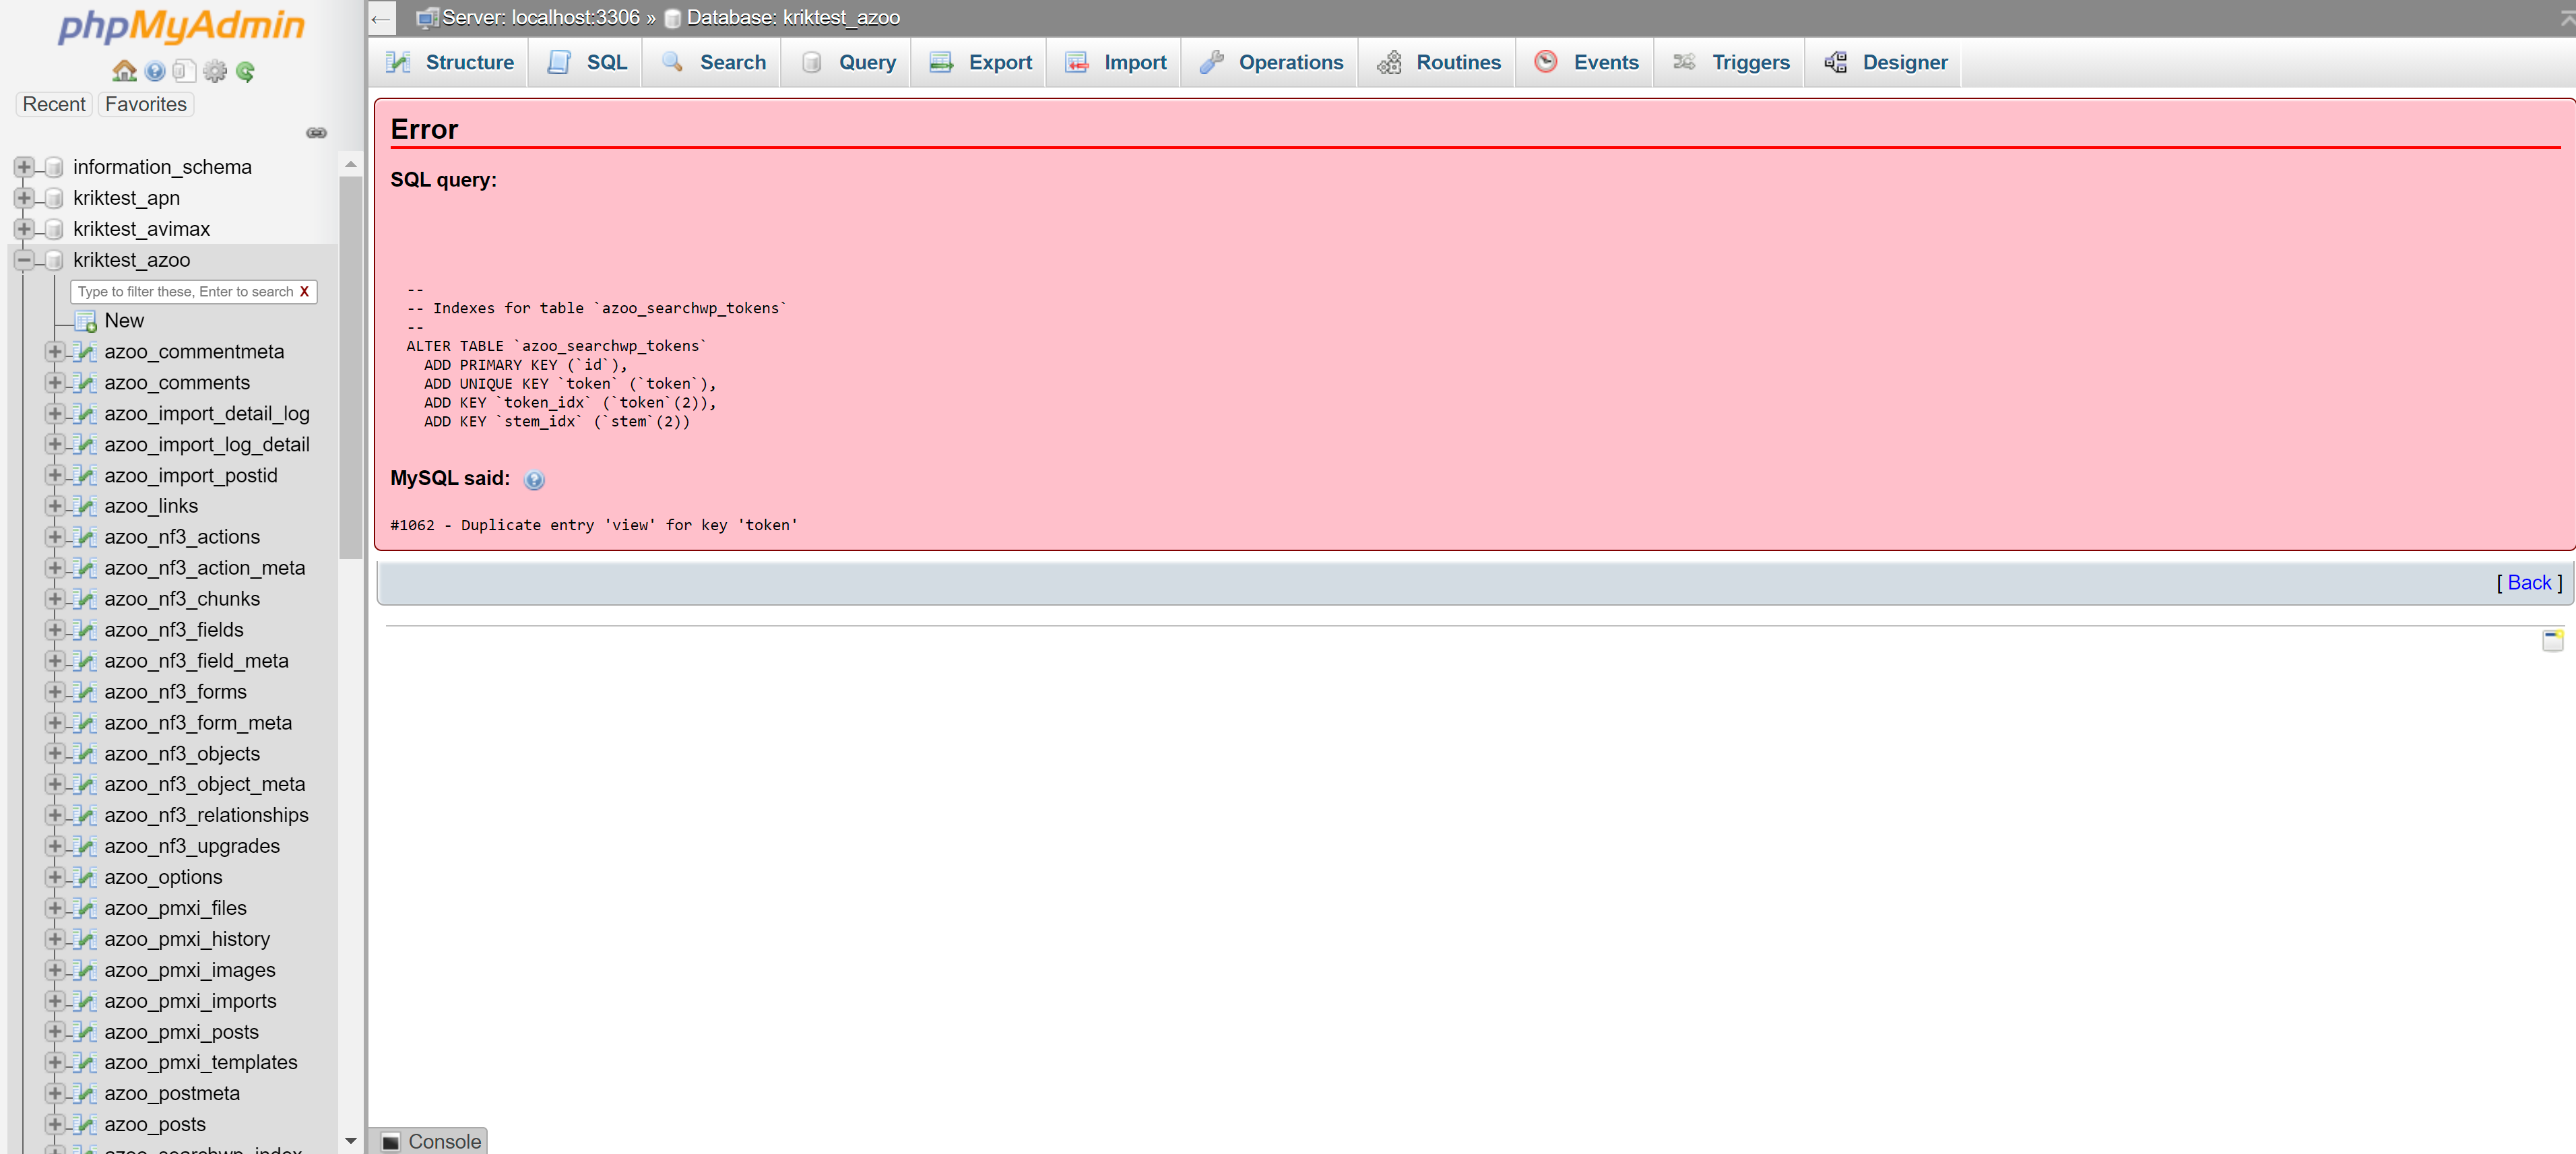
Task: Click the phpMyAdmin home icon
Action: pyautogui.click(x=124, y=71)
